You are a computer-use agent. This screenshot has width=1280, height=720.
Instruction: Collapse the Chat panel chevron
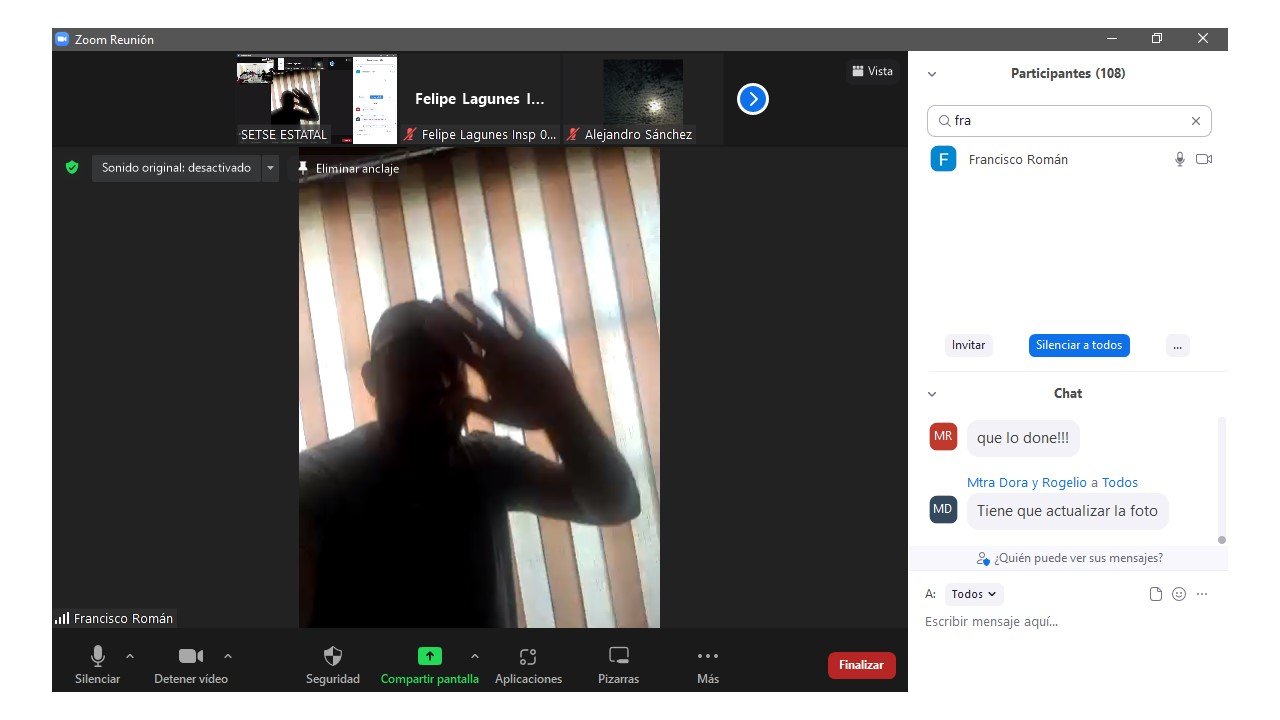pos(932,394)
